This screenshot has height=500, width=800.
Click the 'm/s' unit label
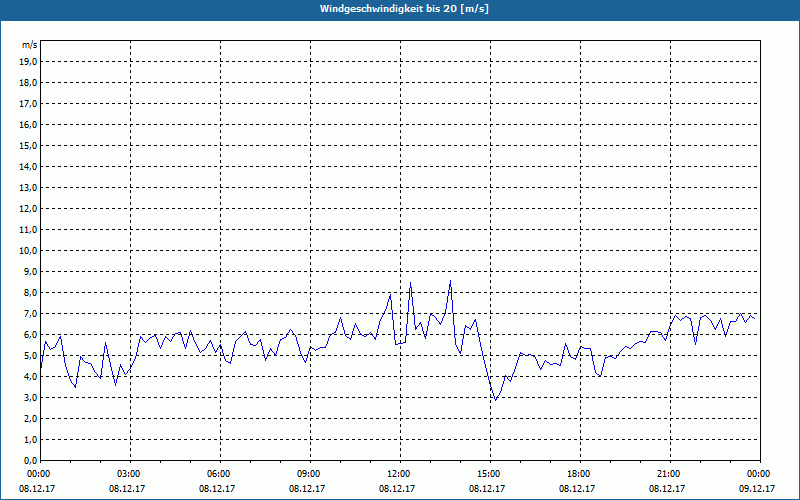pos(30,45)
